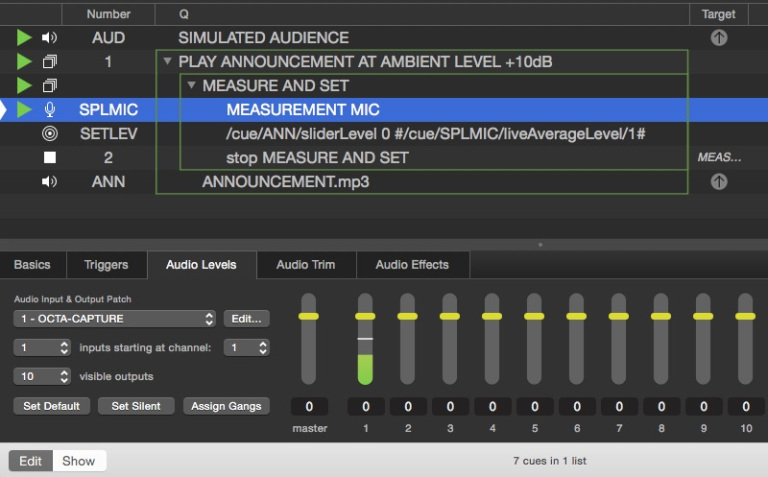Click the green play arrow beside AUD cue

(x=24, y=38)
